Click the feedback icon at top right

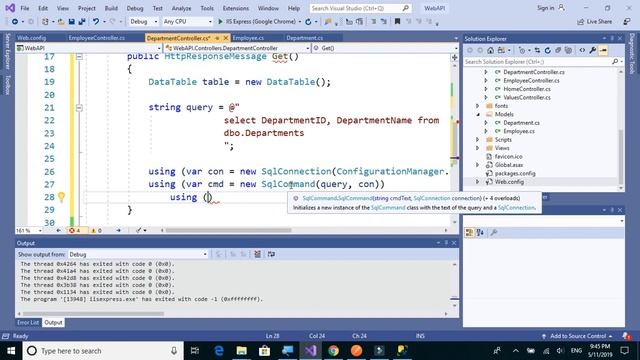(x=627, y=22)
